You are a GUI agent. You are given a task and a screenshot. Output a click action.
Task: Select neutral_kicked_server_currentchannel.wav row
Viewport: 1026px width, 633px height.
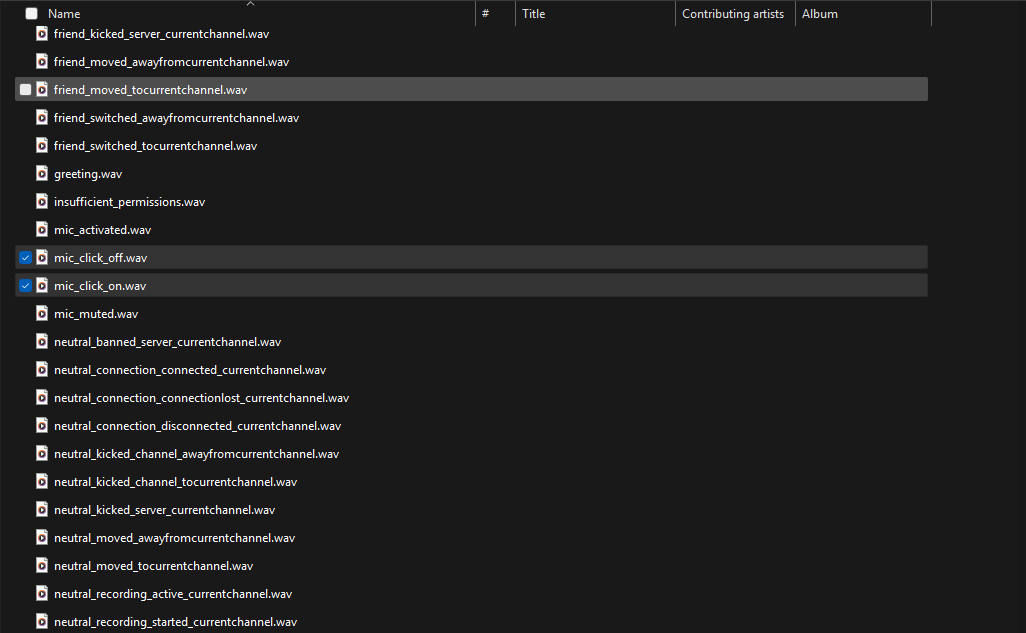(x=164, y=510)
